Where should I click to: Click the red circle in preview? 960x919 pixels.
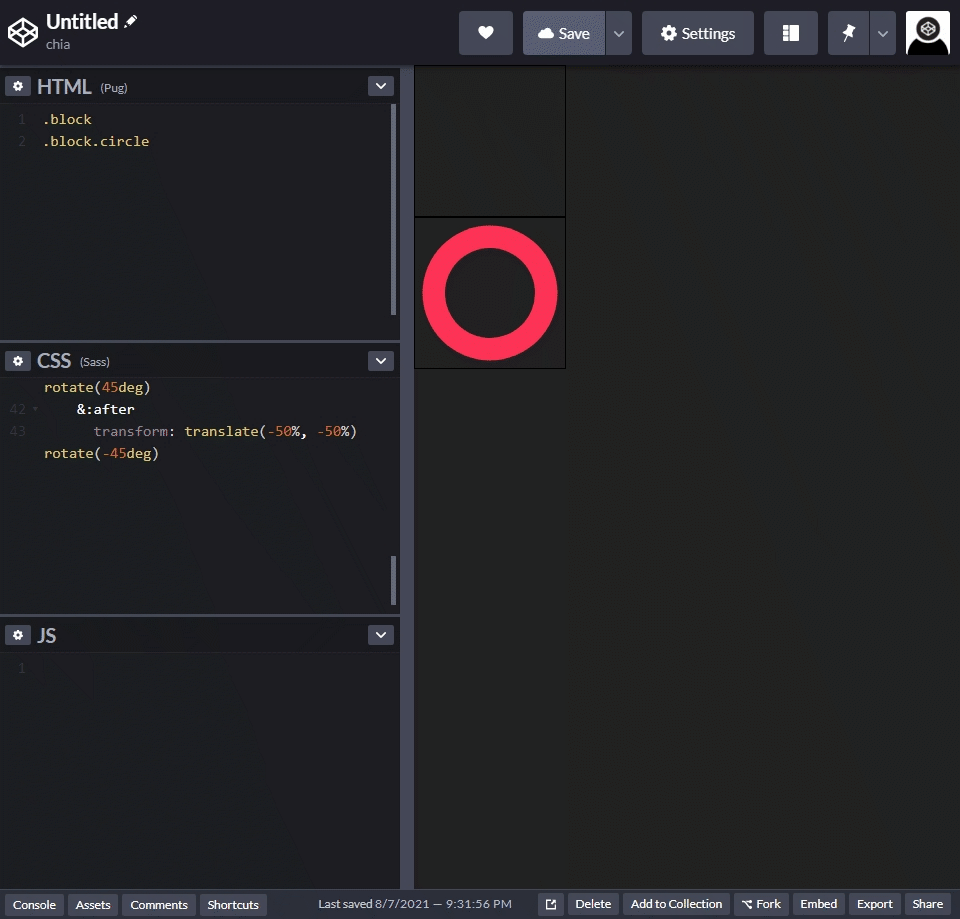click(x=490, y=293)
